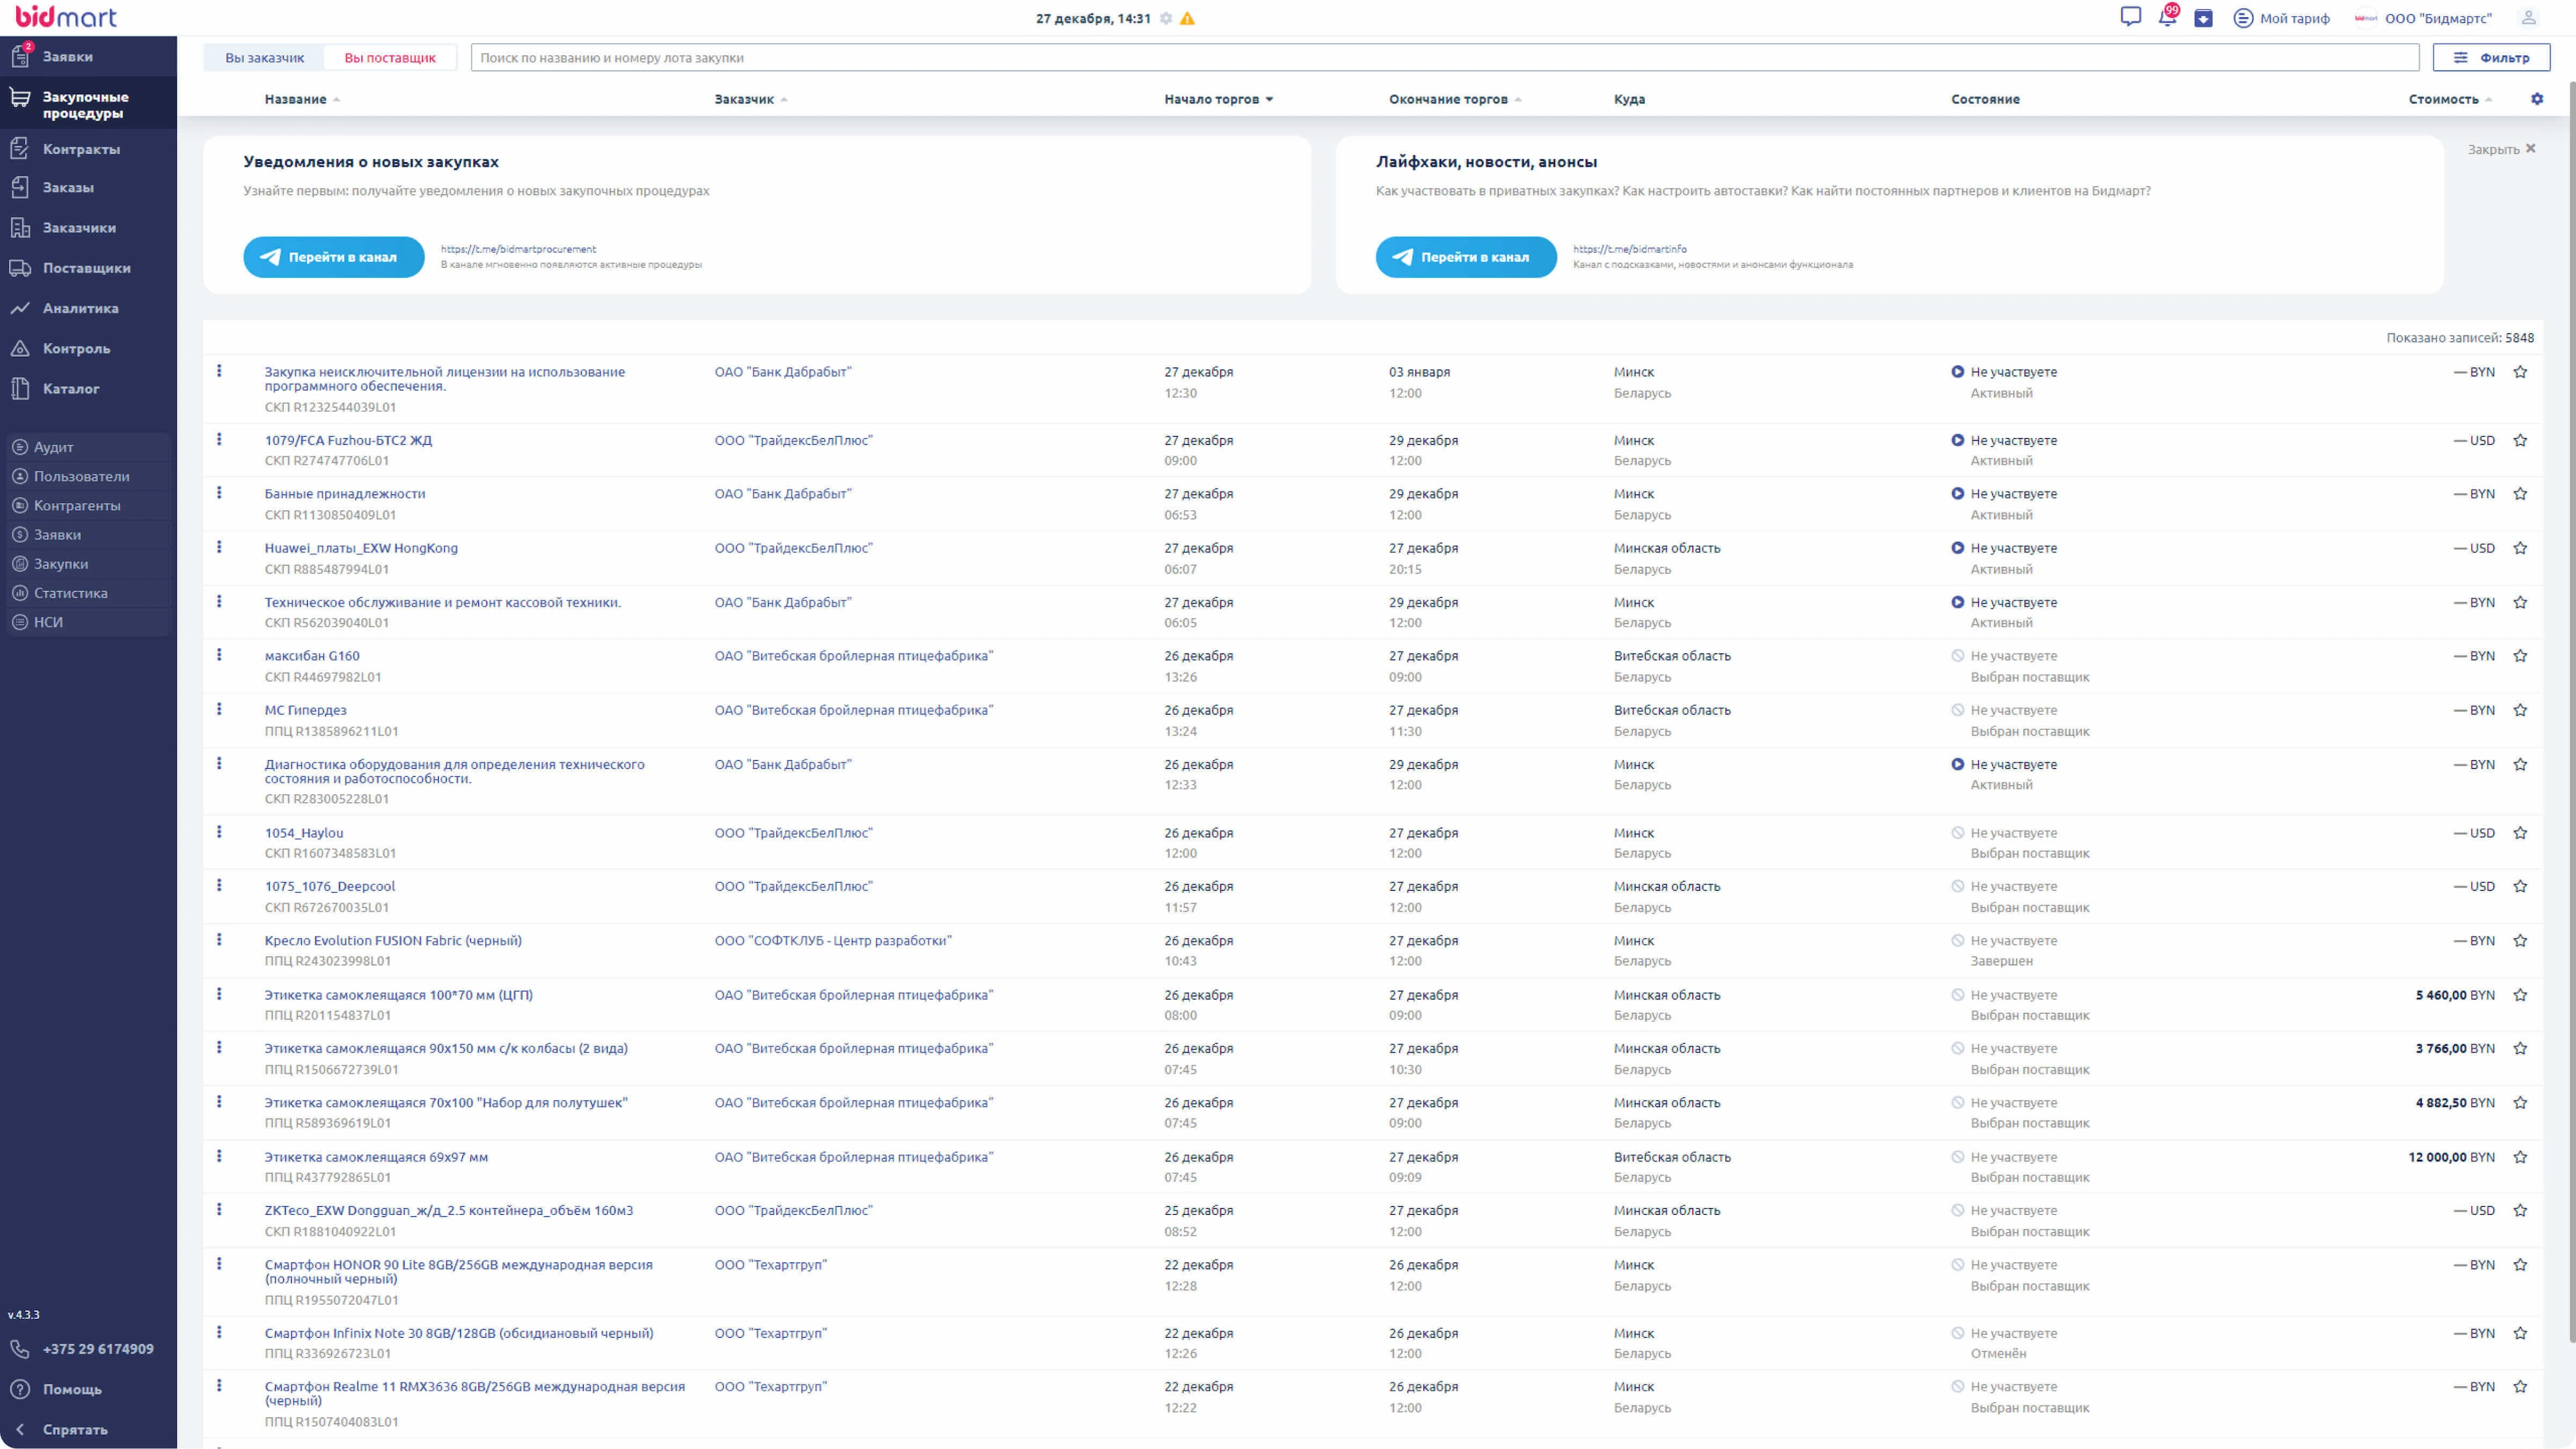Screen dimensions: 2576x1449
Task: Open notifications bell with 99 badge
Action: [x=2166, y=17]
